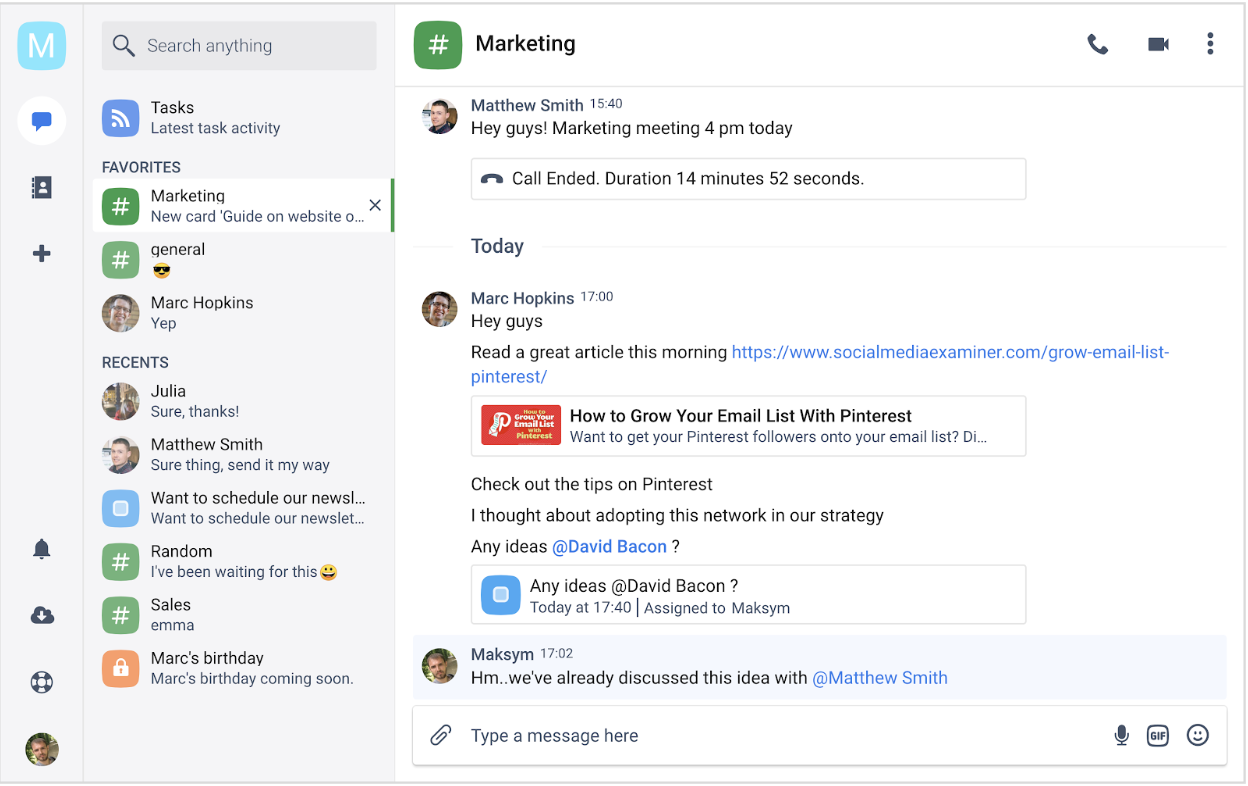Start a voice call in Marketing
This screenshot has width=1248, height=786.
[1097, 45]
